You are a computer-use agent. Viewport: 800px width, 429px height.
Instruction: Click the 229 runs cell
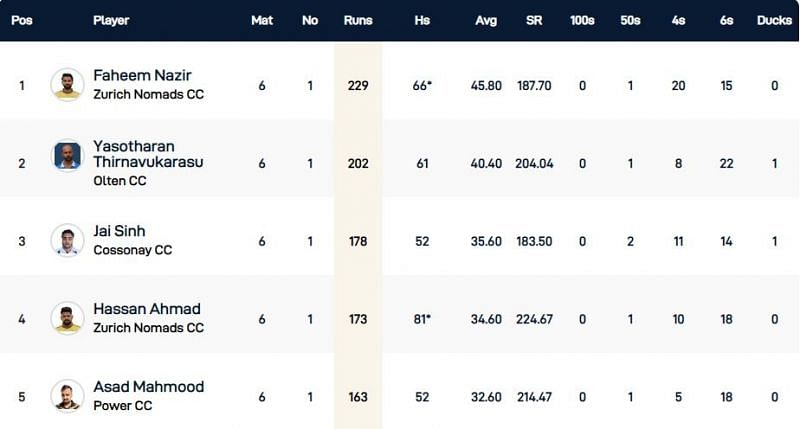357,85
